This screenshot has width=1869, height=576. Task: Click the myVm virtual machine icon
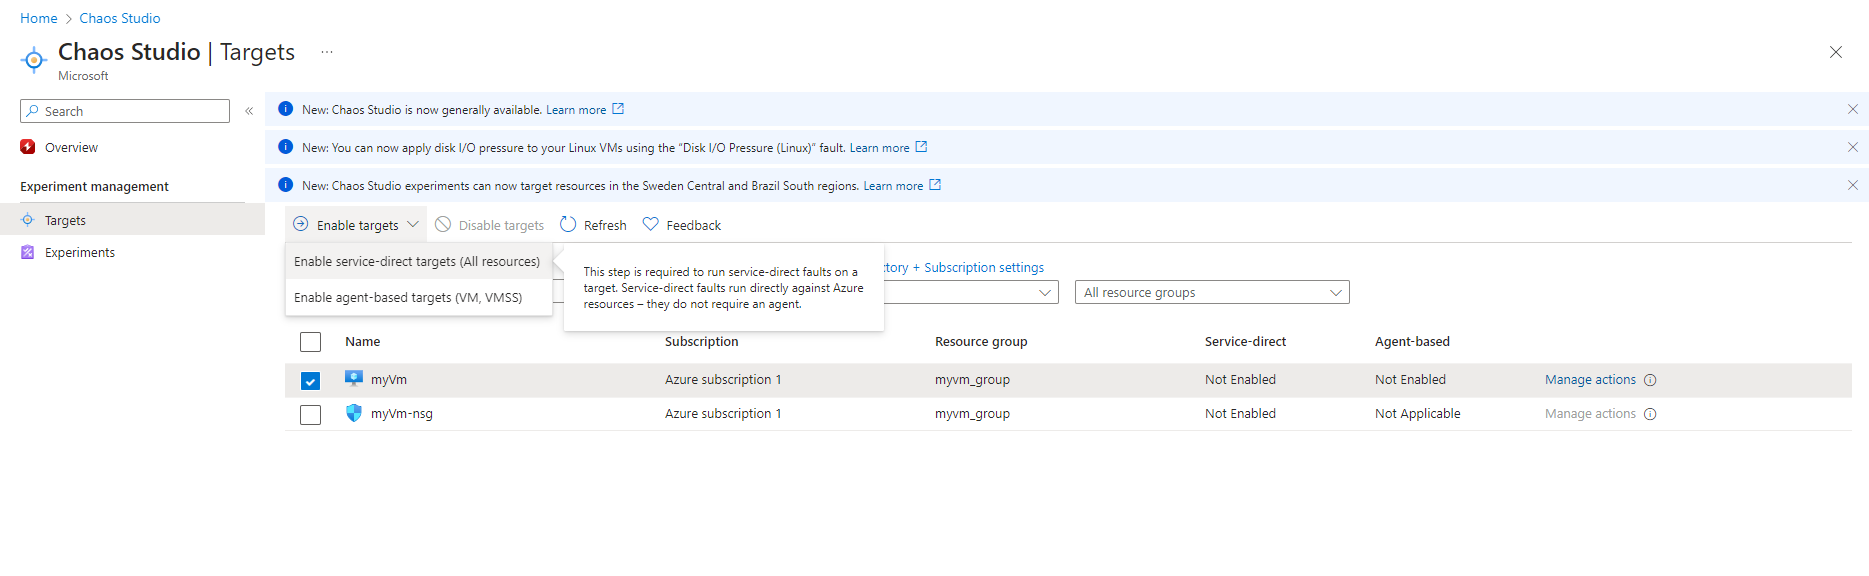point(354,379)
